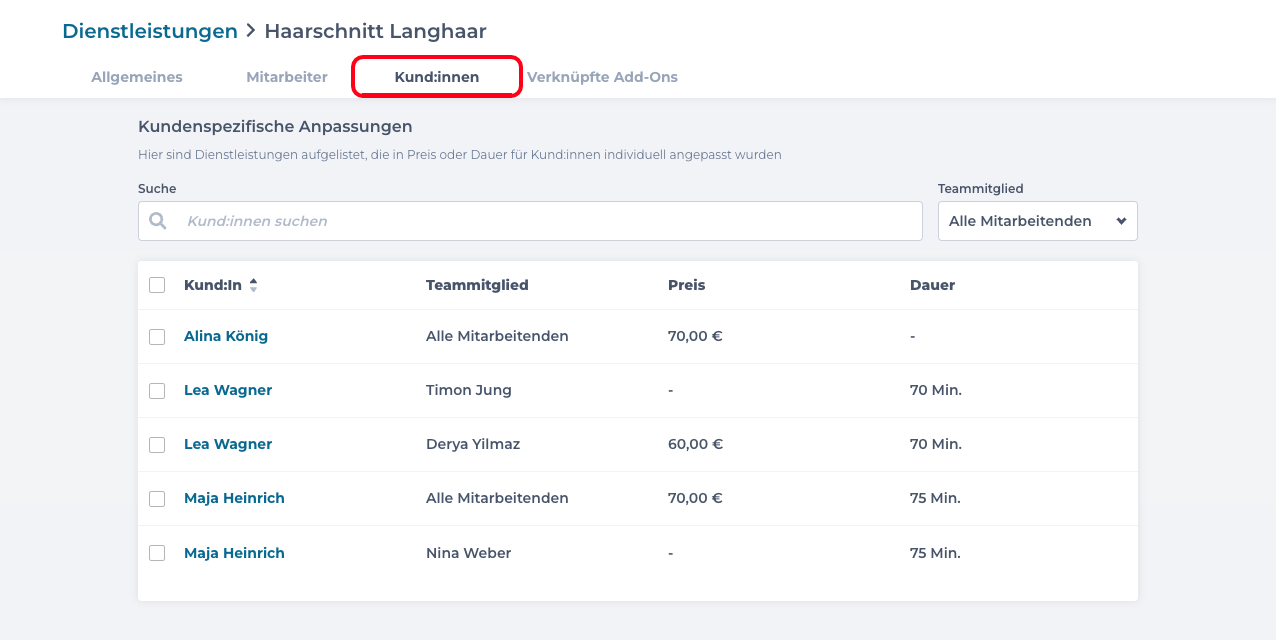Click the magnifier icon in the search field
Image resolution: width=1276 pixels, height=640 pixels.
(x=158, y=220)
